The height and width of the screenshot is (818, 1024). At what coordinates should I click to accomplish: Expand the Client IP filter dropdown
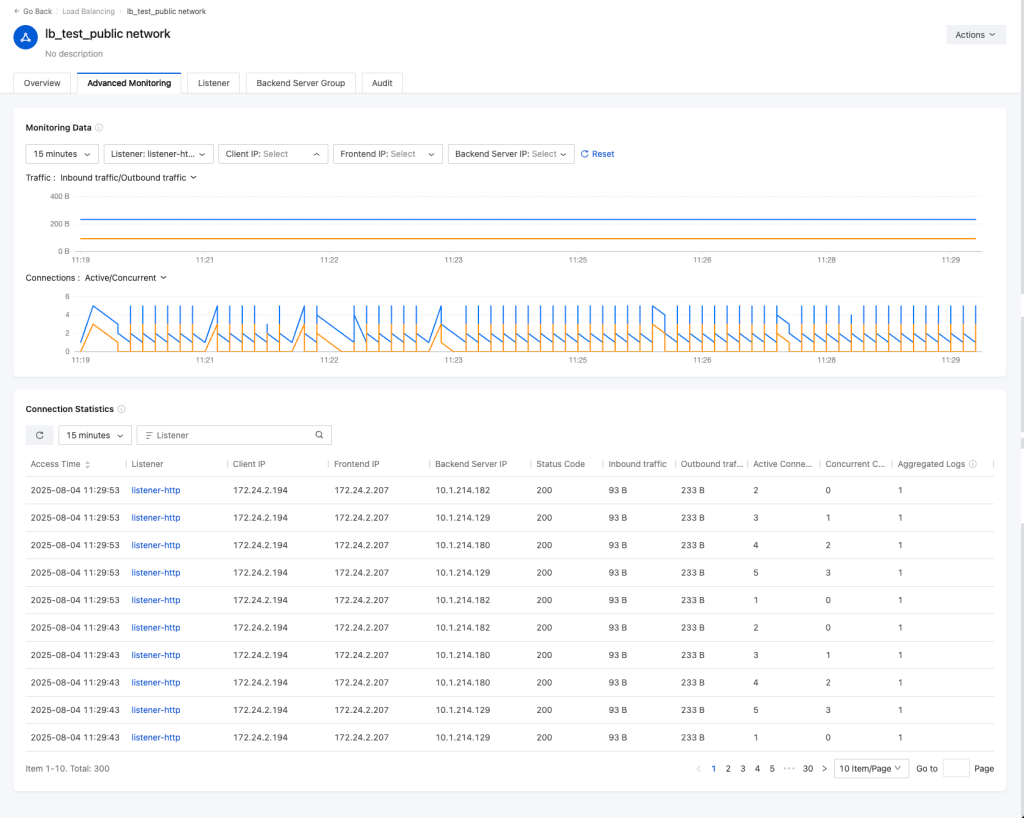(273, 154)
